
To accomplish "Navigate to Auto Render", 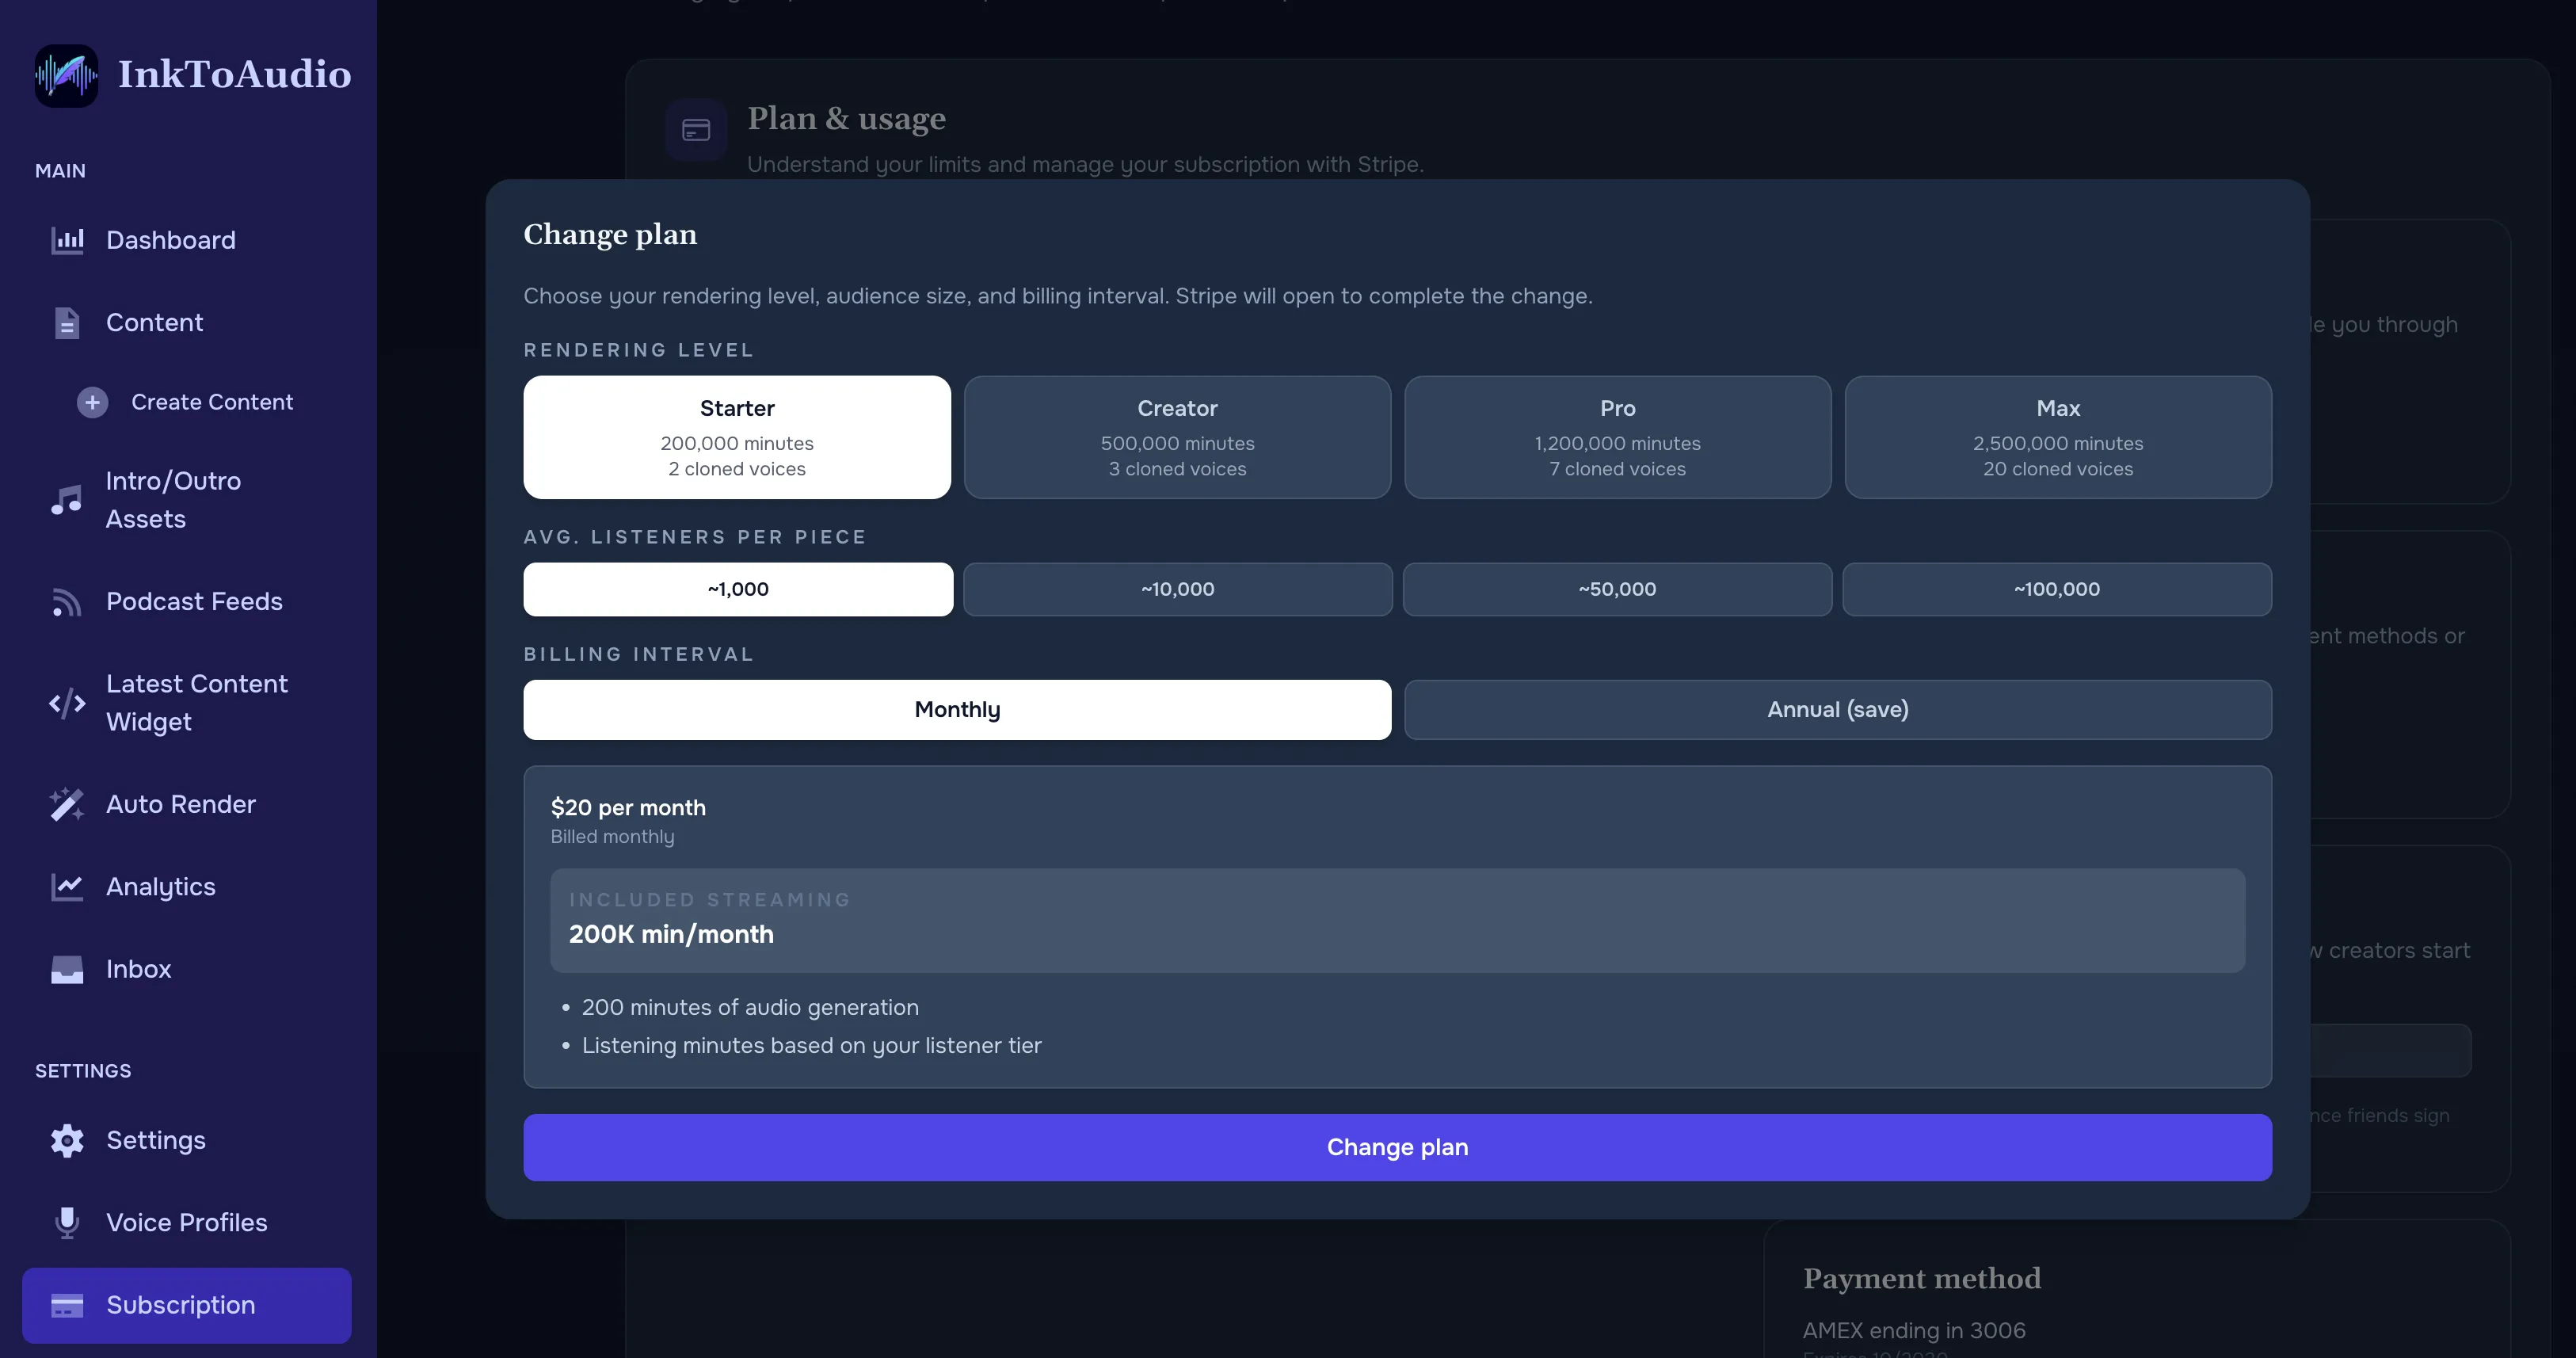I will [x=186, y=805].
